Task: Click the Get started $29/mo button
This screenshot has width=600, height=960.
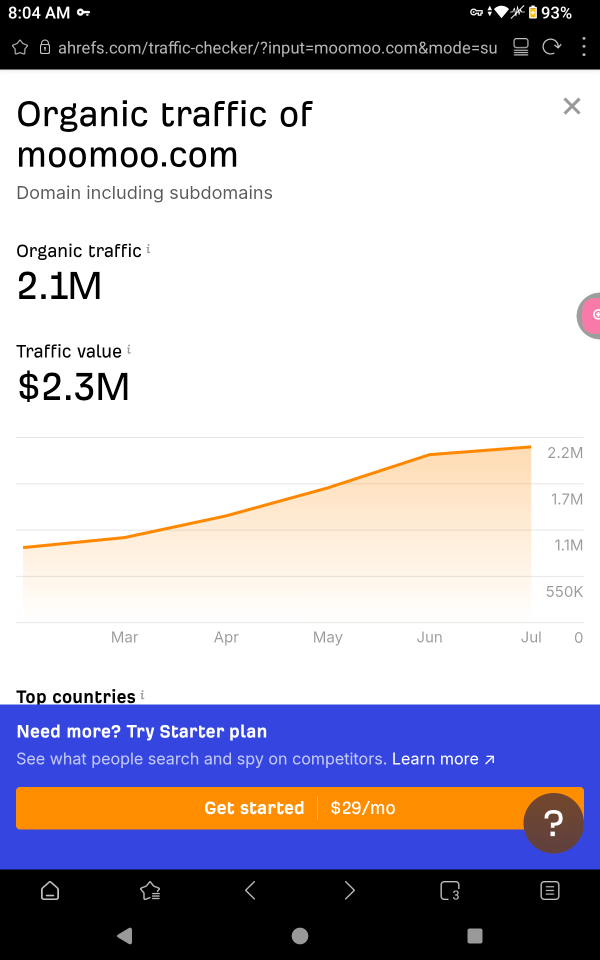Action: [x=300, y=808]
